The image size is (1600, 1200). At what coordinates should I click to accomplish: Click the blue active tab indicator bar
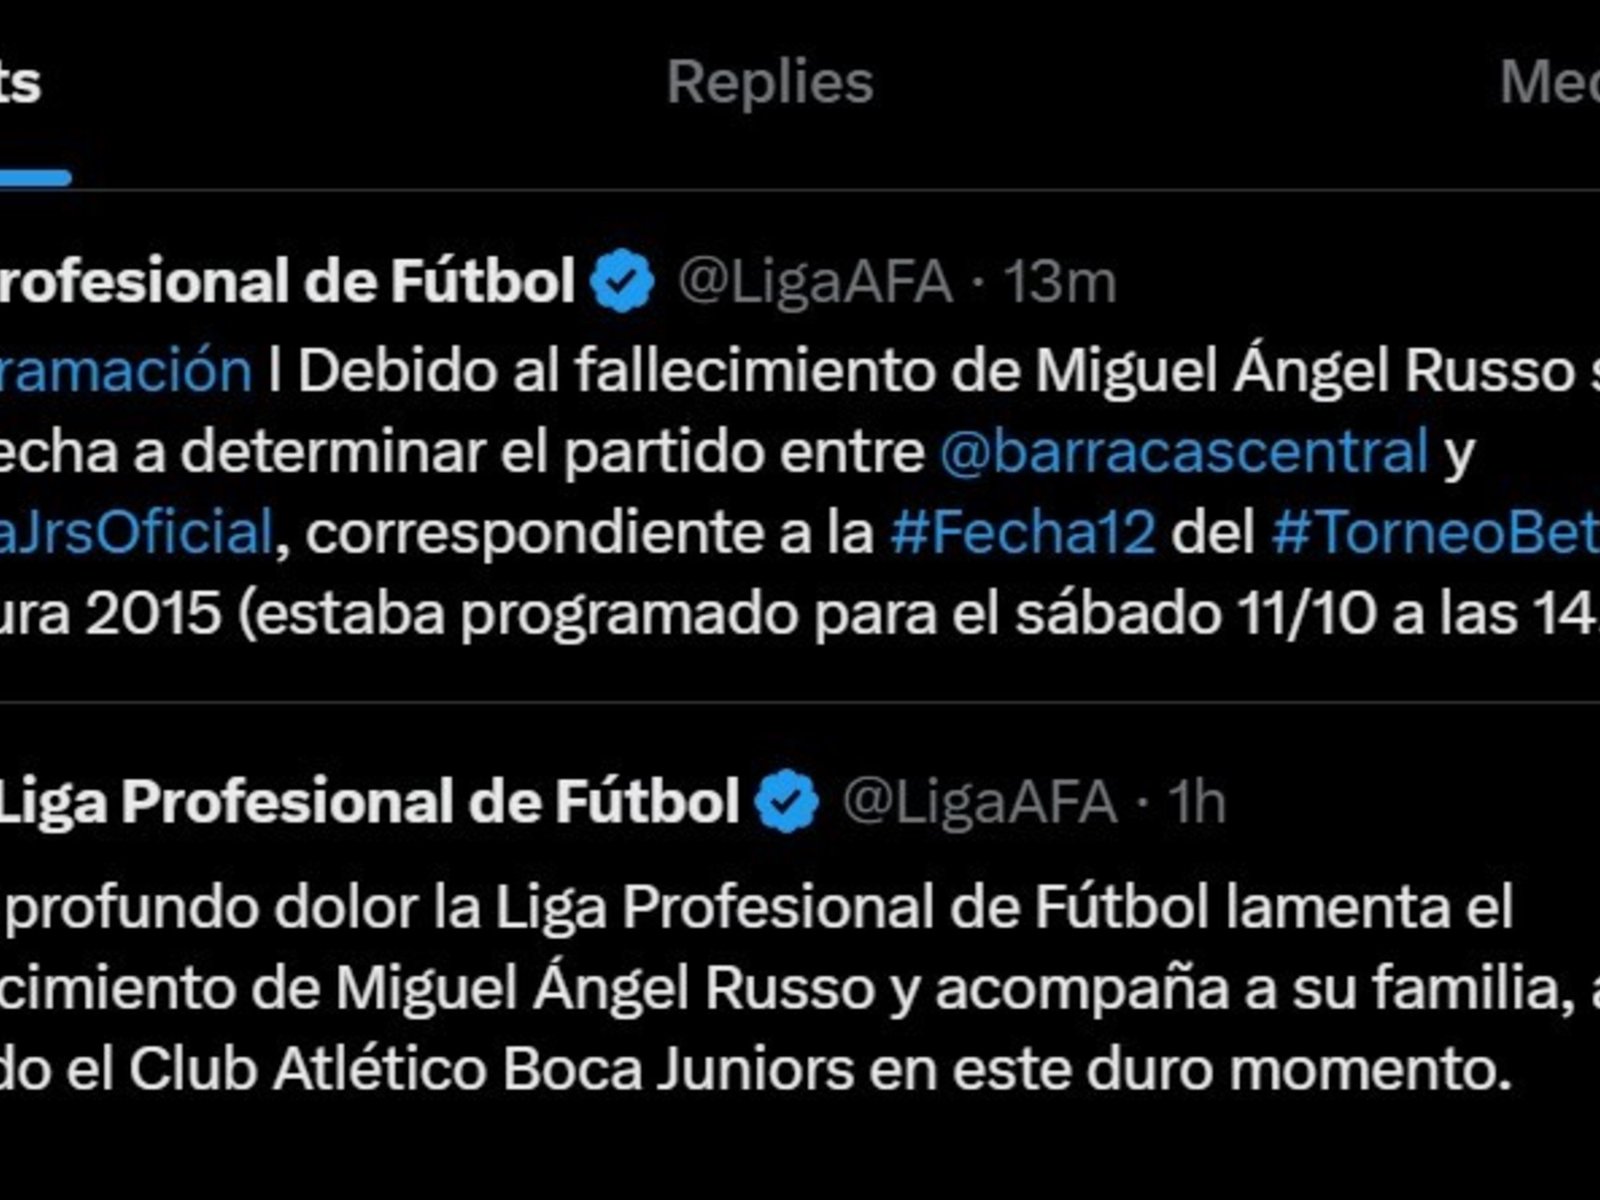pos(35,178)
